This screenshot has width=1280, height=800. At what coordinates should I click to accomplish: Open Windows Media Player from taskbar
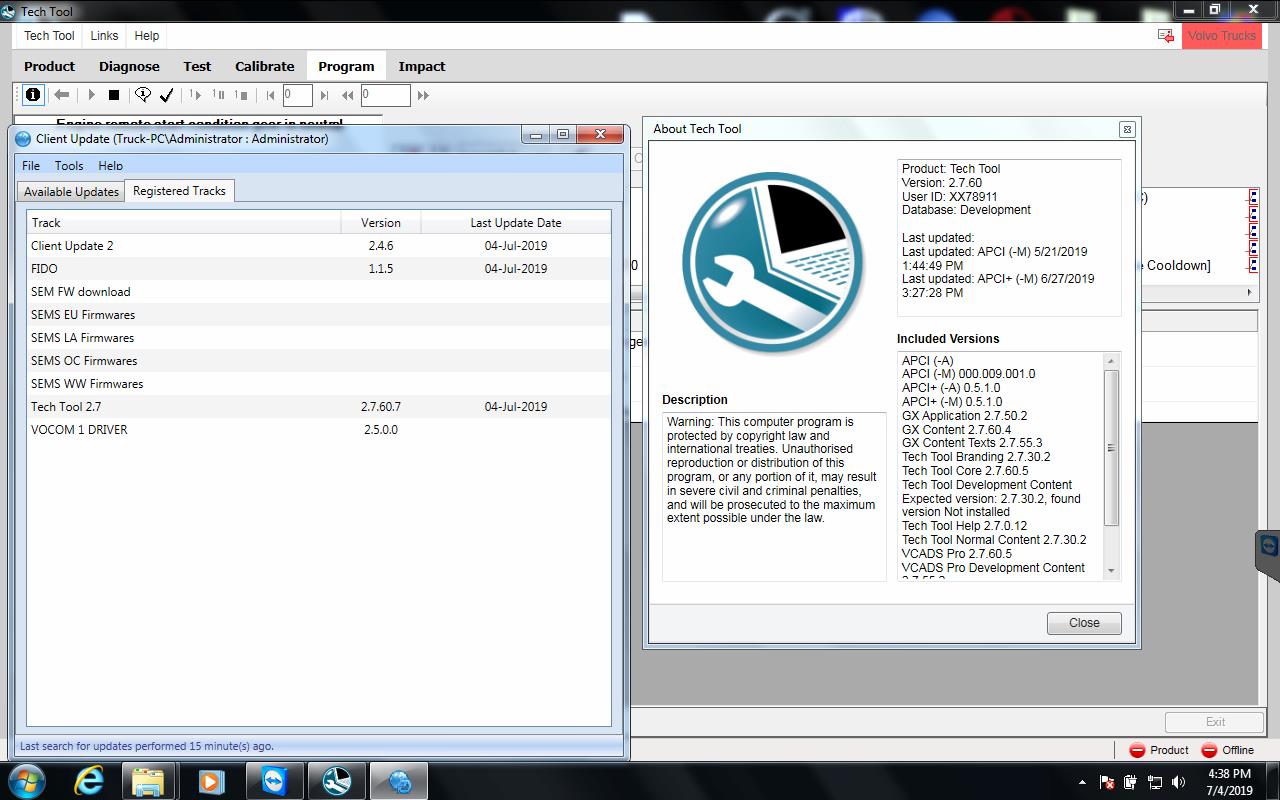pyautogui.click(x=211, y=780)
